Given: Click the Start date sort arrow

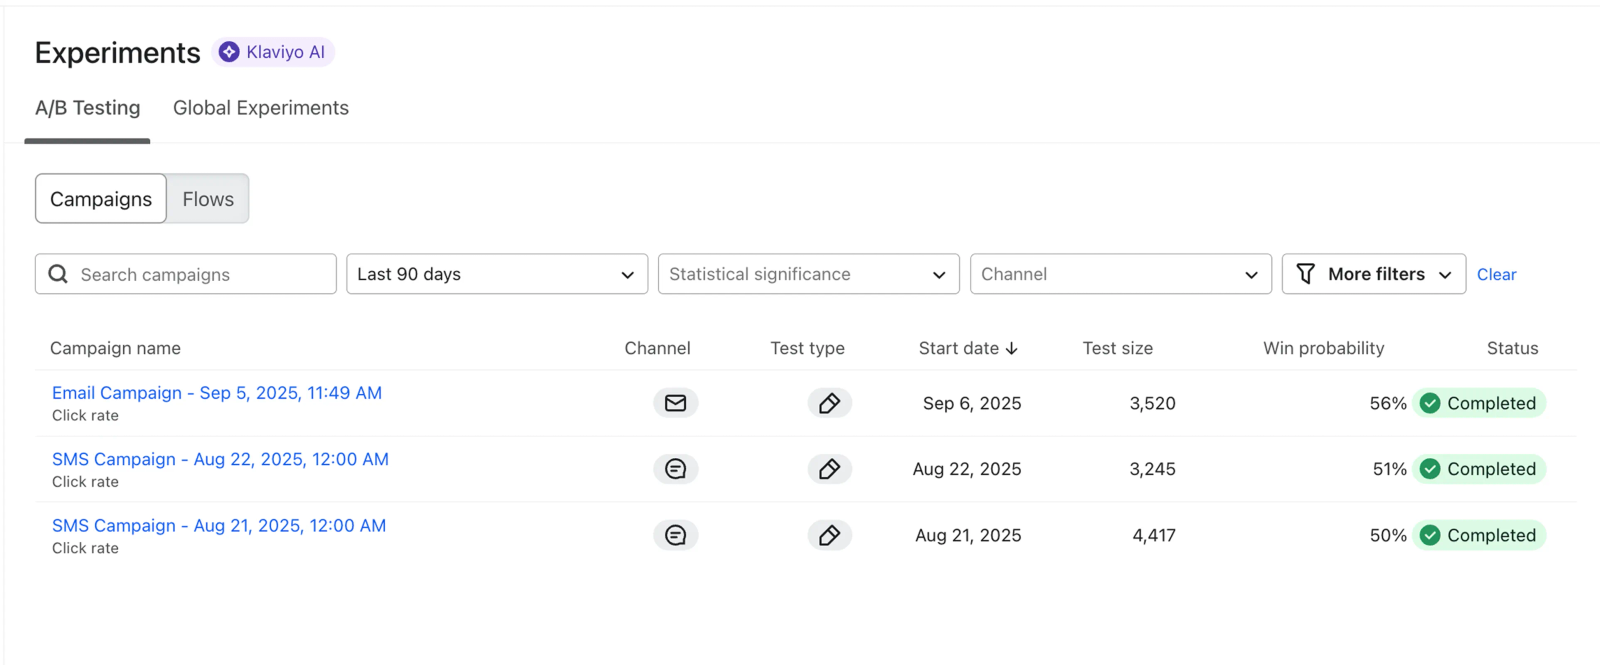Looking at the screenshot, I should [x=1012, y=348].
